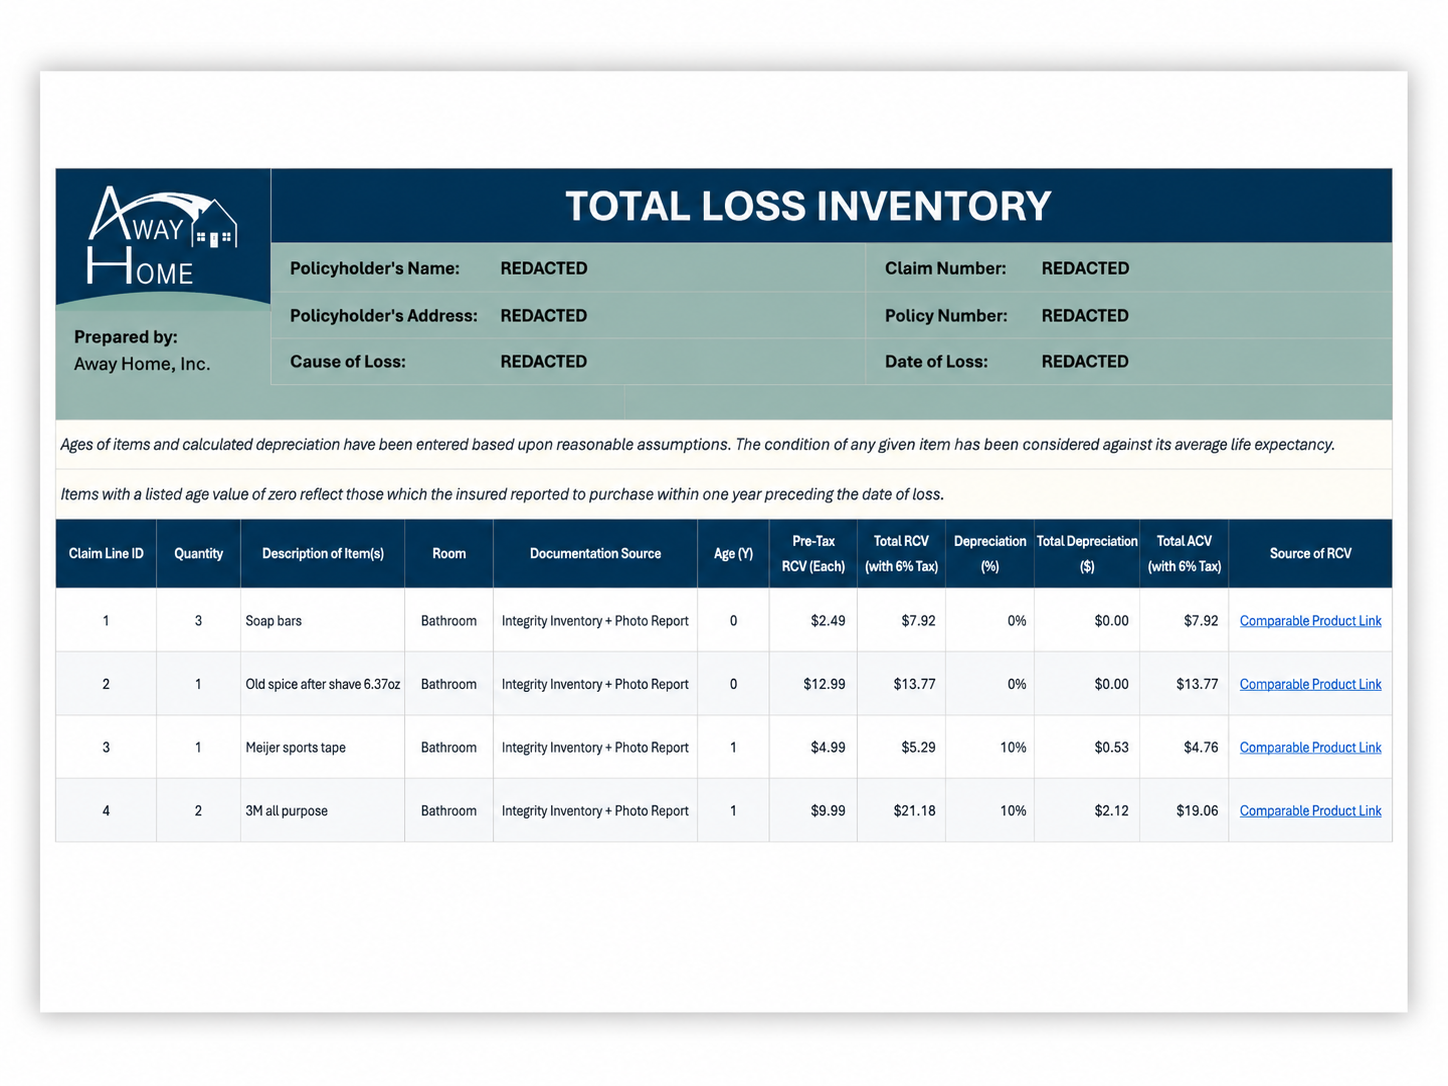
Task: Select the $4.99 pre-tax RCV cell
Action: [813, 747]
